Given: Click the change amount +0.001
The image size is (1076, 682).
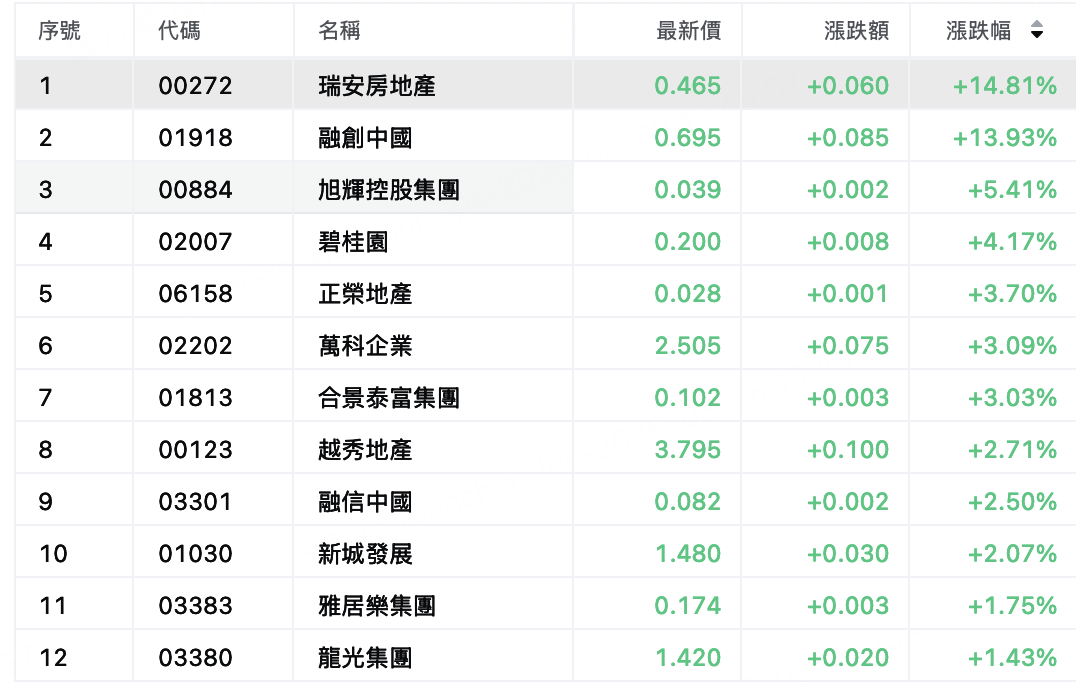Looking at the screenshot, I should (x=847, y=294).
